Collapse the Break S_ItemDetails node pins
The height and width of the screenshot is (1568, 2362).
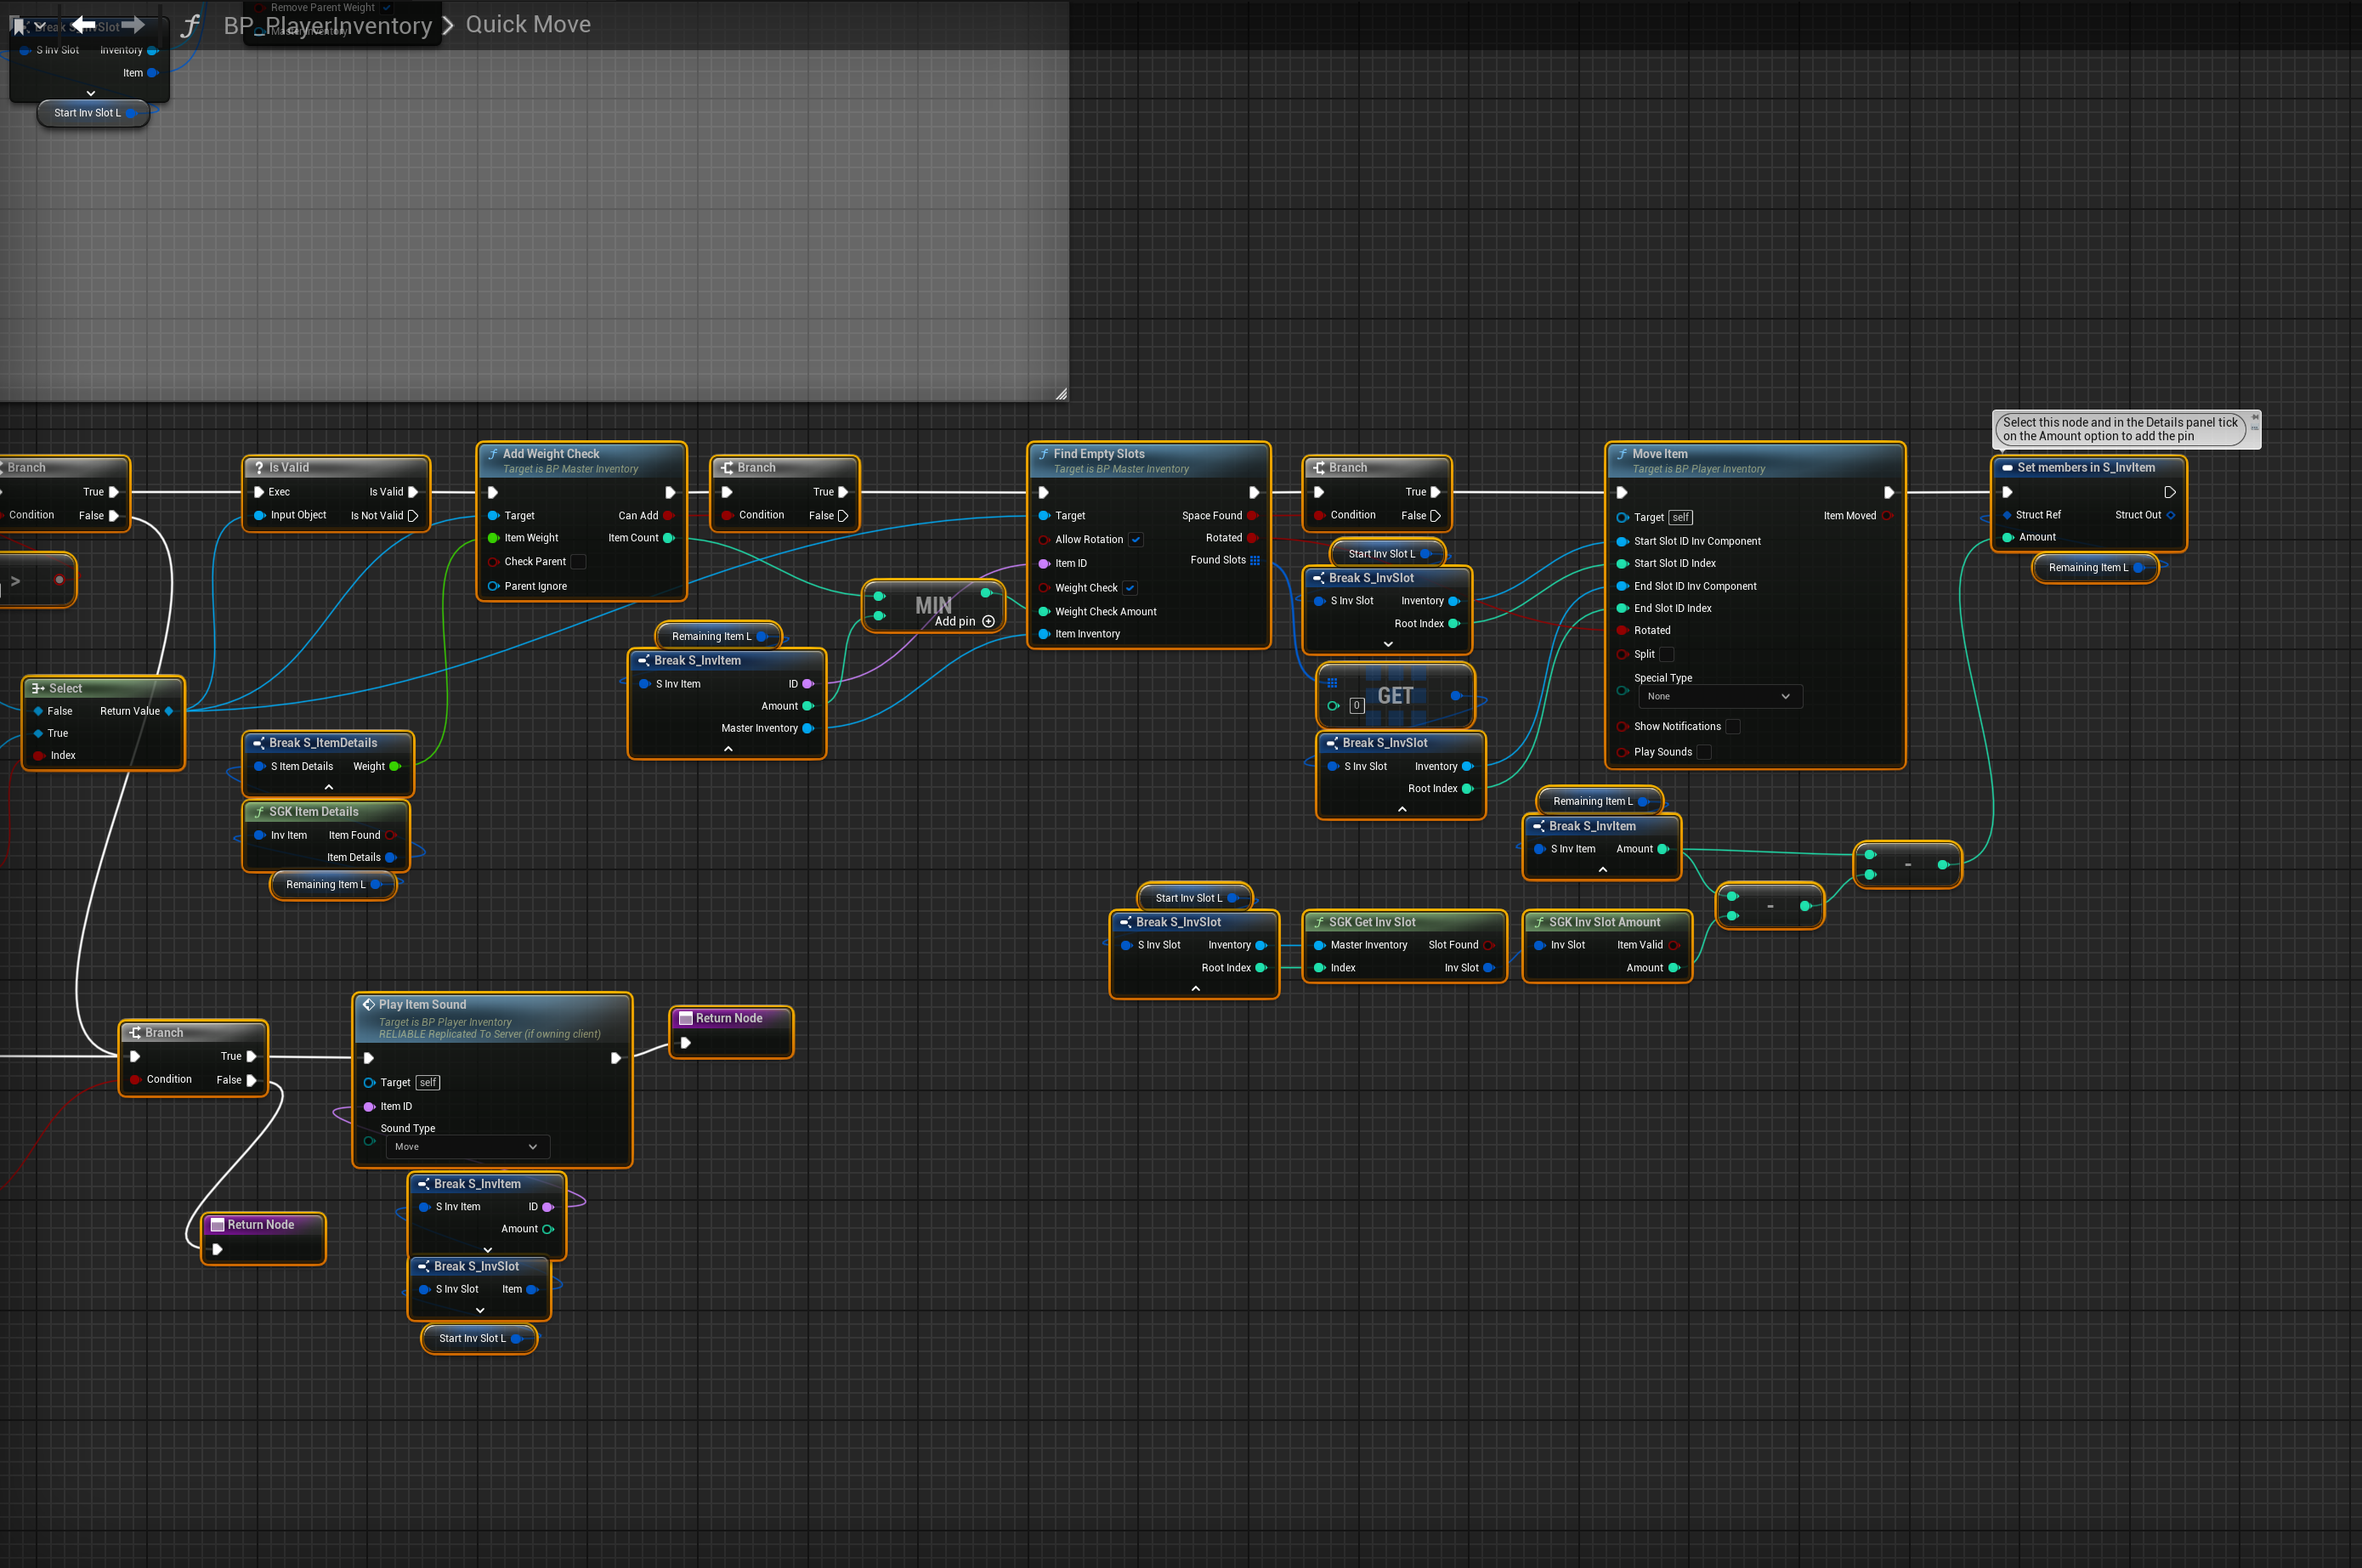click(328, 787)
